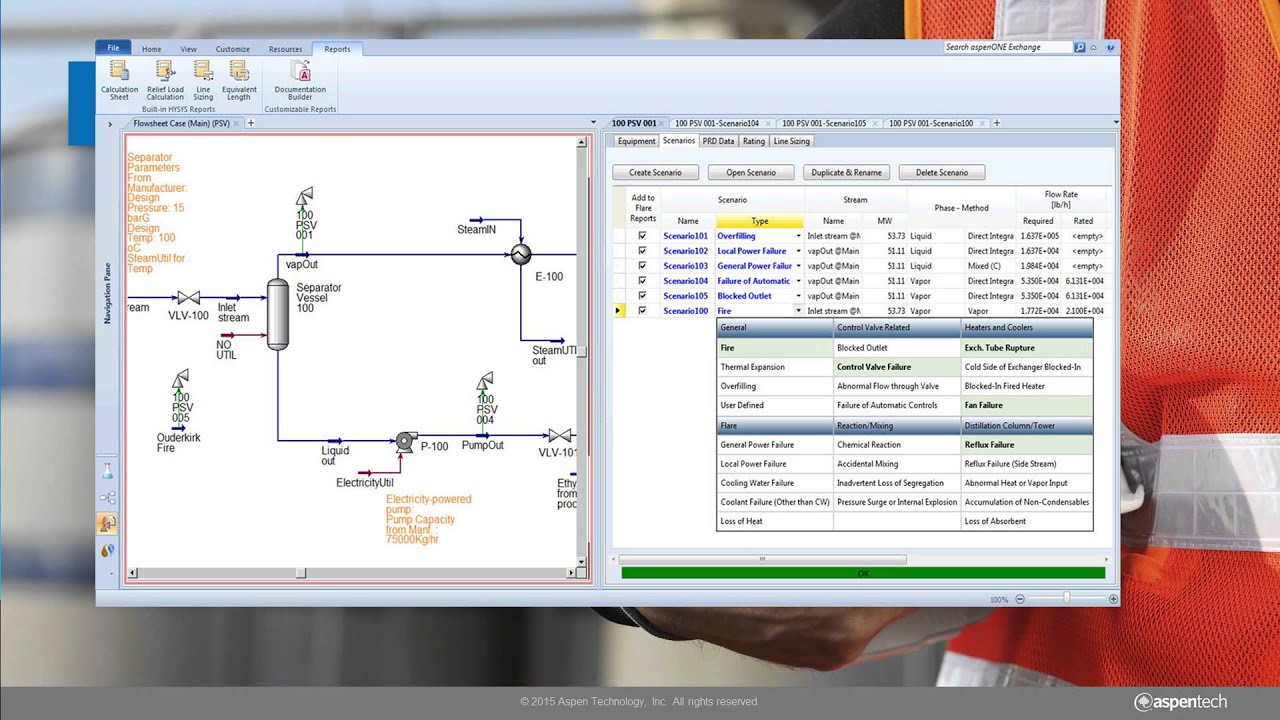
Task: Click the Delete Scenario button
Action: tap(942, 173)
